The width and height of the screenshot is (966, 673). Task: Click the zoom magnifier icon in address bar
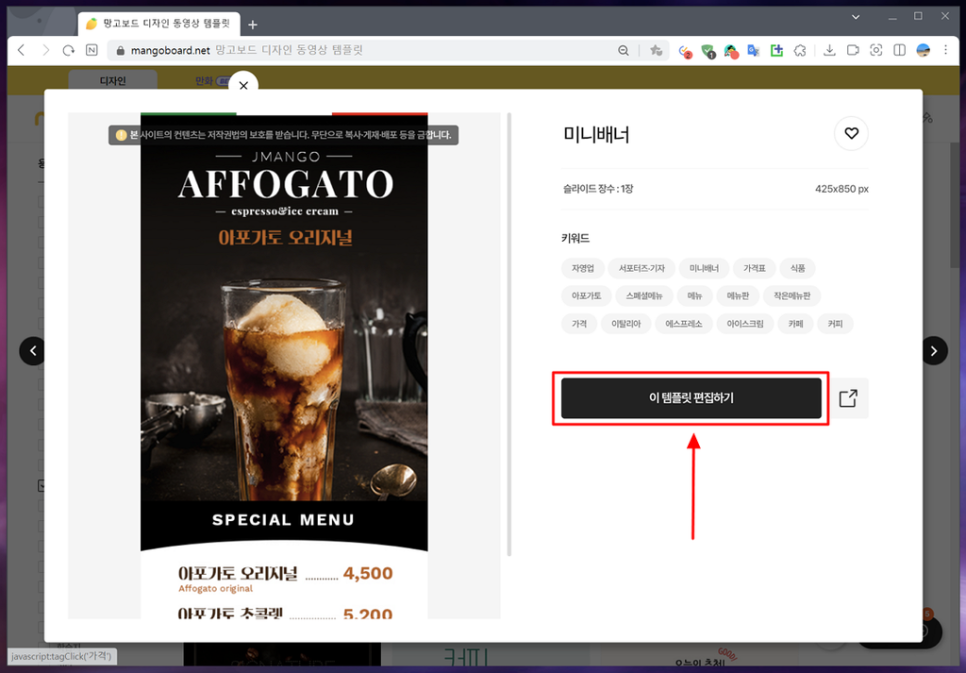[x=623, y=51]
